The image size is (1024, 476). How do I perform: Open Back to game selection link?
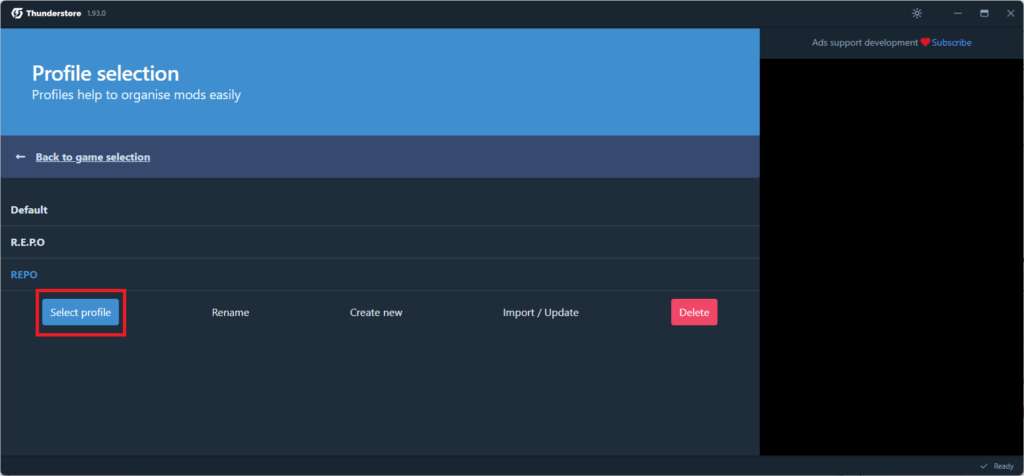pos(93,157)
